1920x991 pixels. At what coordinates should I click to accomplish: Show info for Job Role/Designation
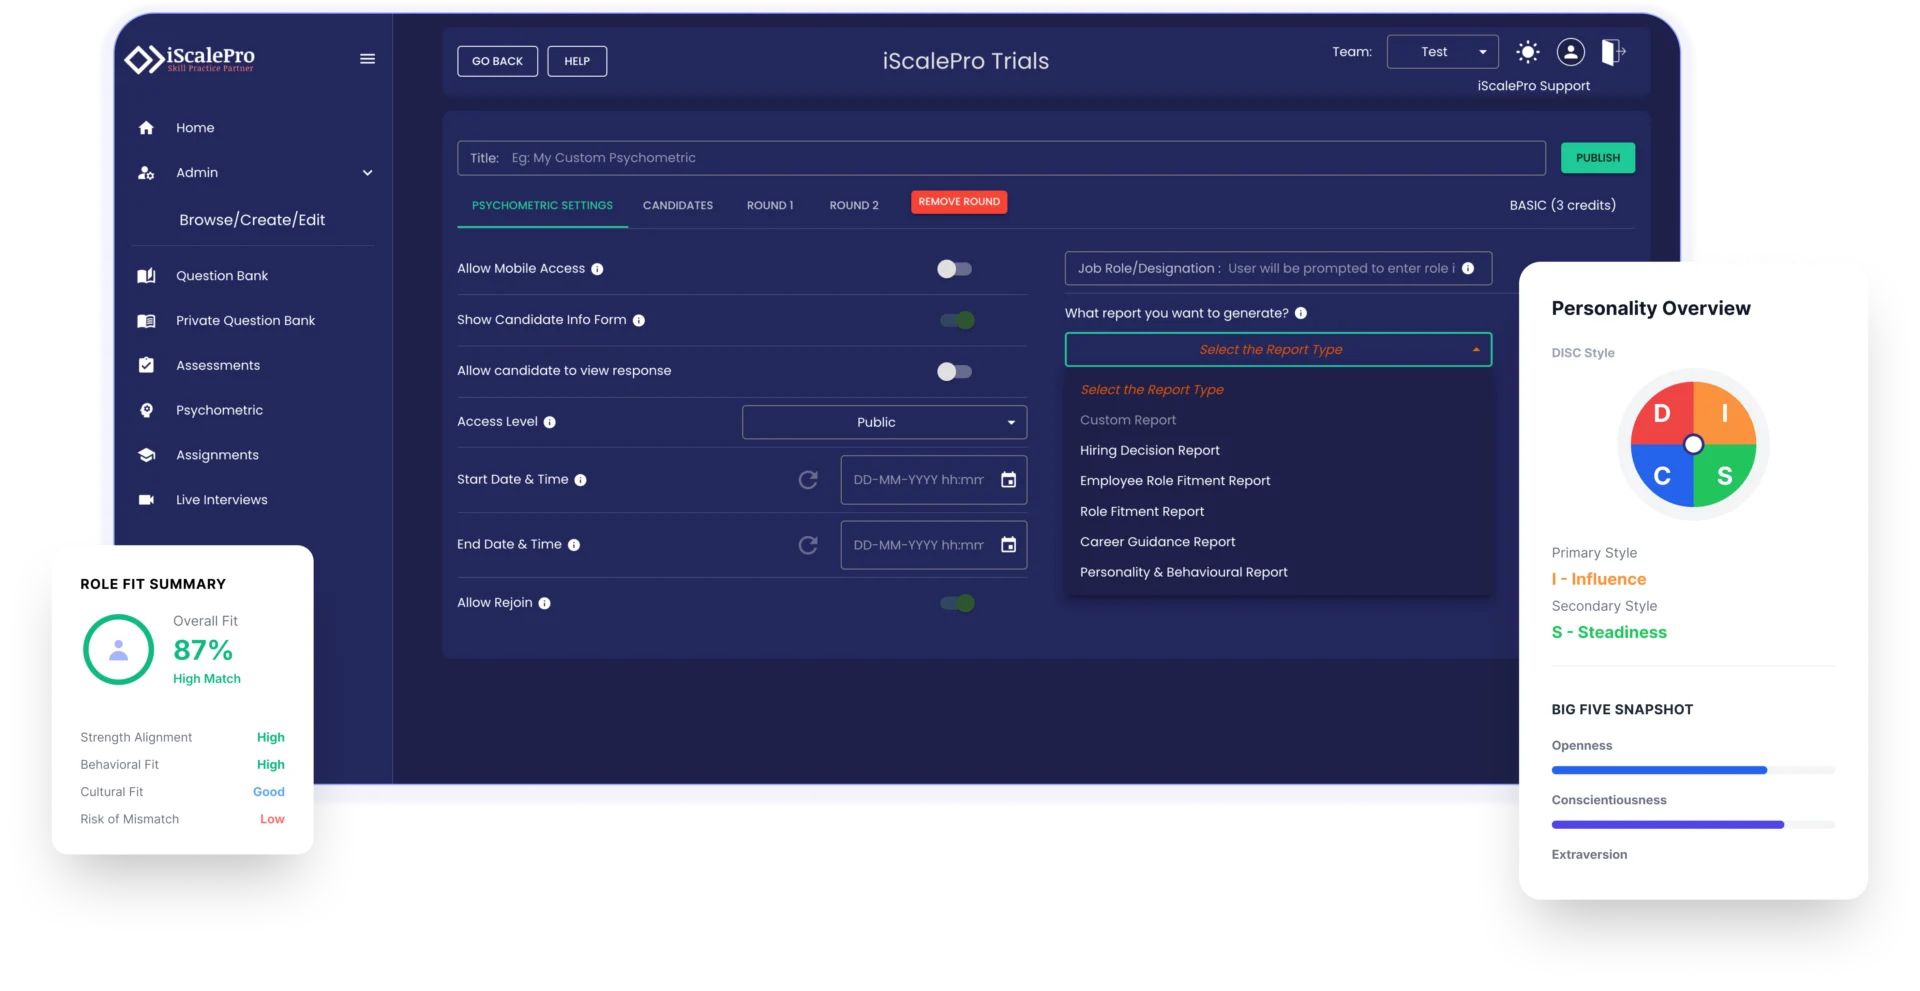pyautogui.click(x=1468, y=268)
